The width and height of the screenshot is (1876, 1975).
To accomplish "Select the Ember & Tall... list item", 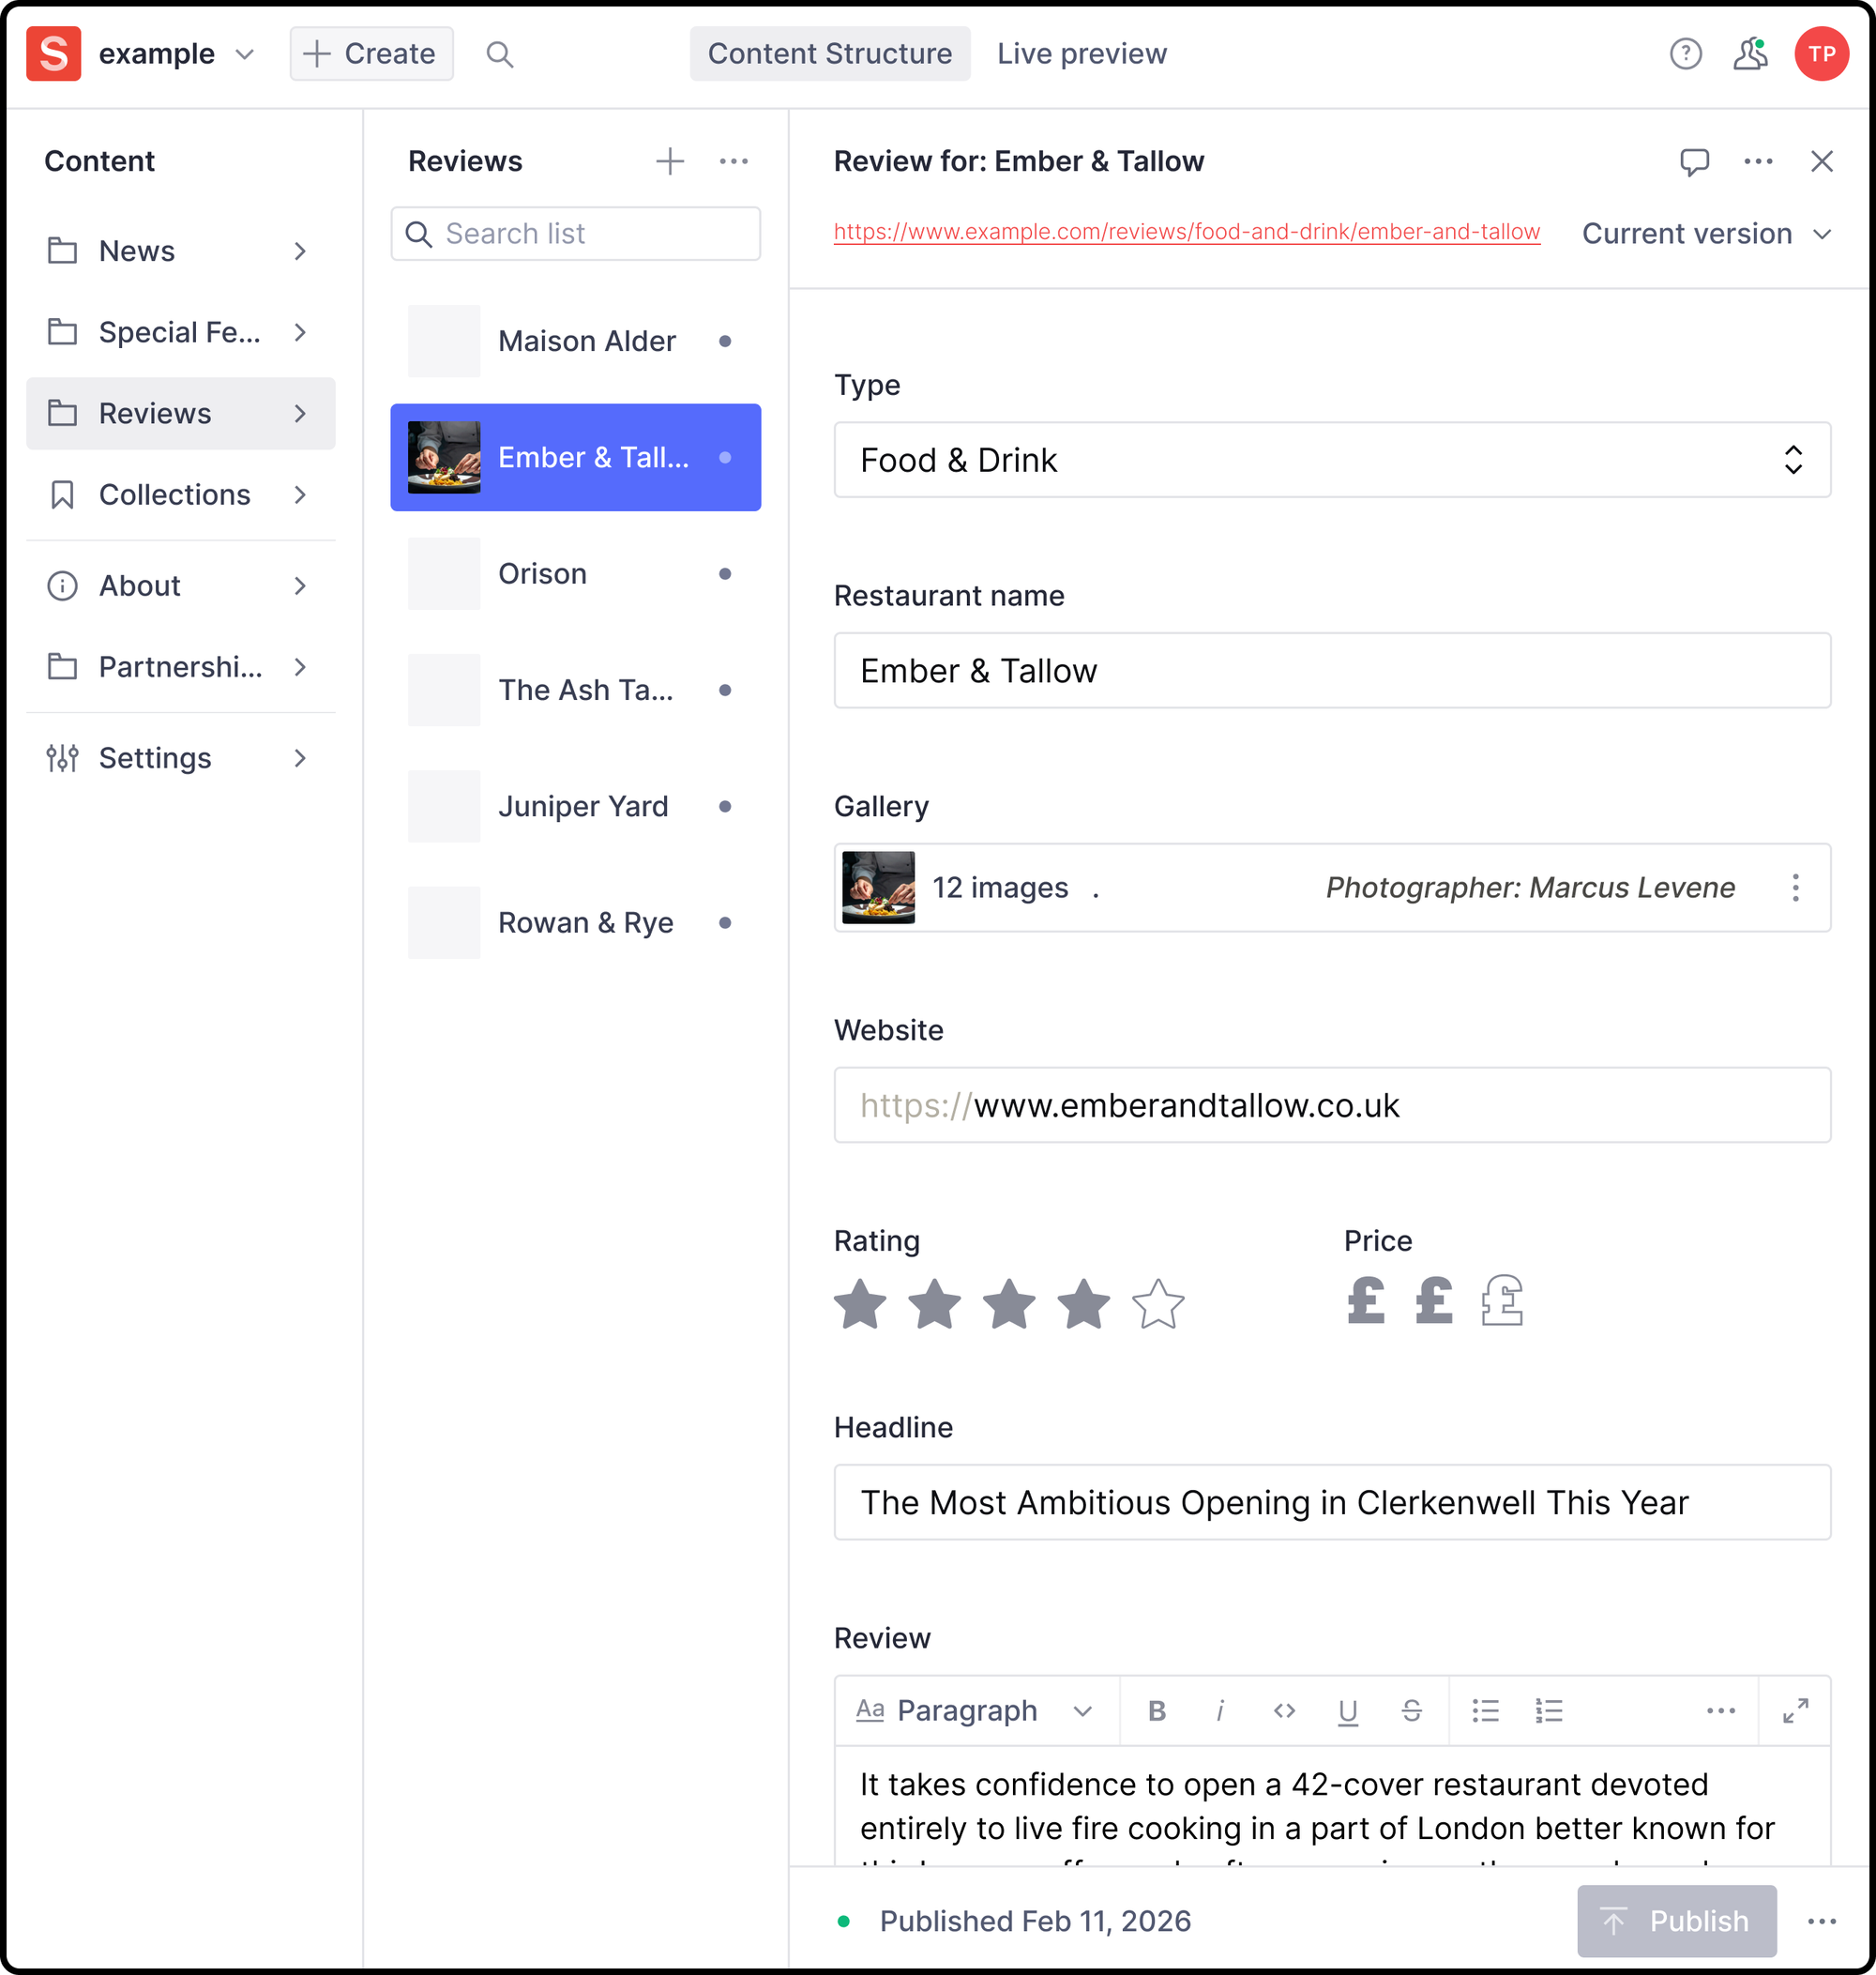I will 575,458.
